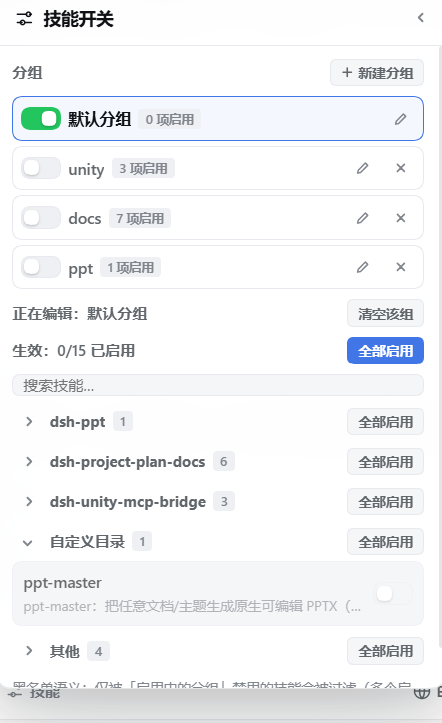442x723 pixels.
Task: Remove the docs group
Action: [401, 218]
